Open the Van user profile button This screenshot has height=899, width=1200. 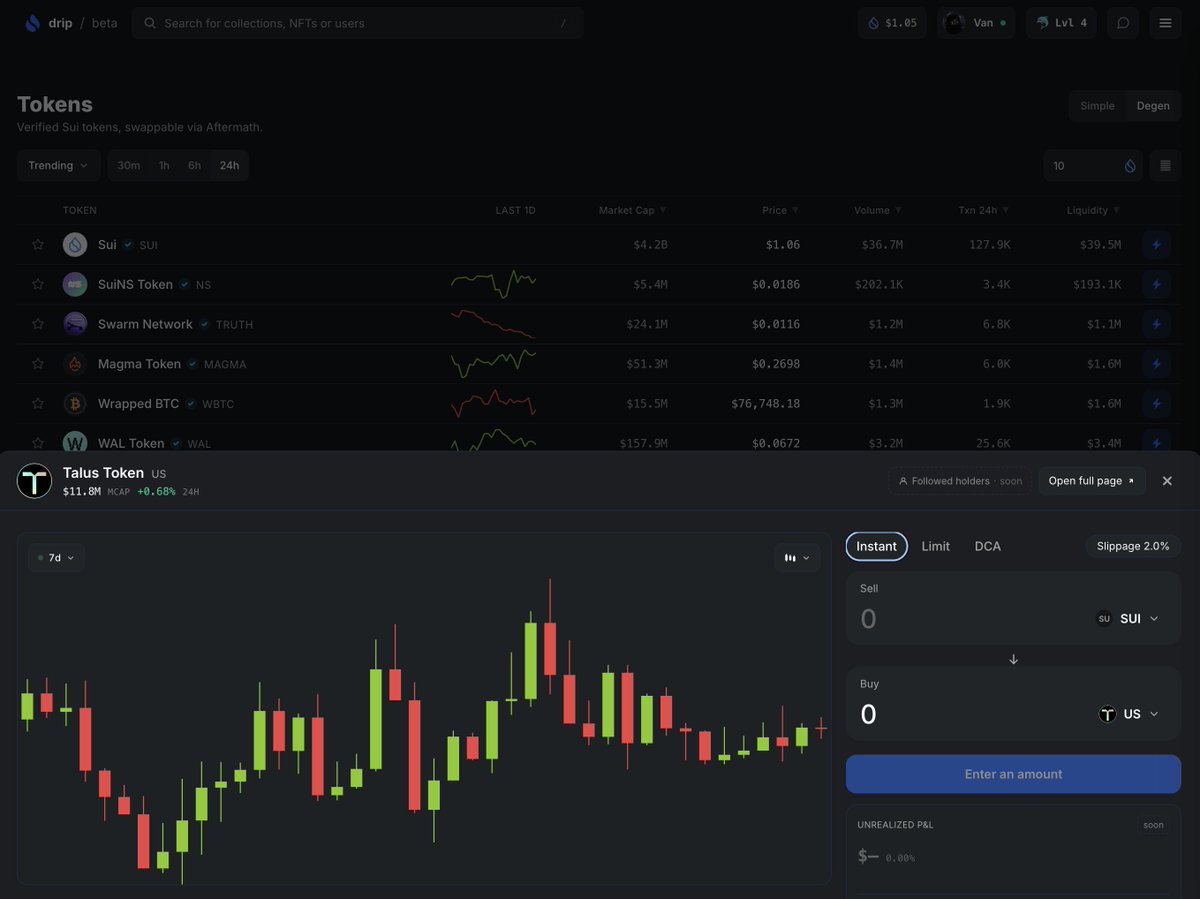coord(976,23)
